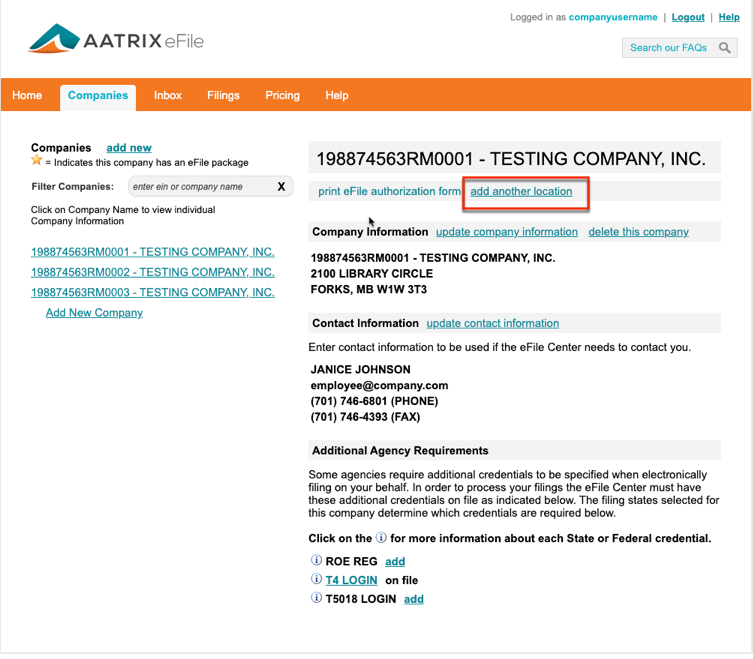Open info icon for T5018 LOGIN
The width and height of the screenshot is (753, 659).
[317, 599]
